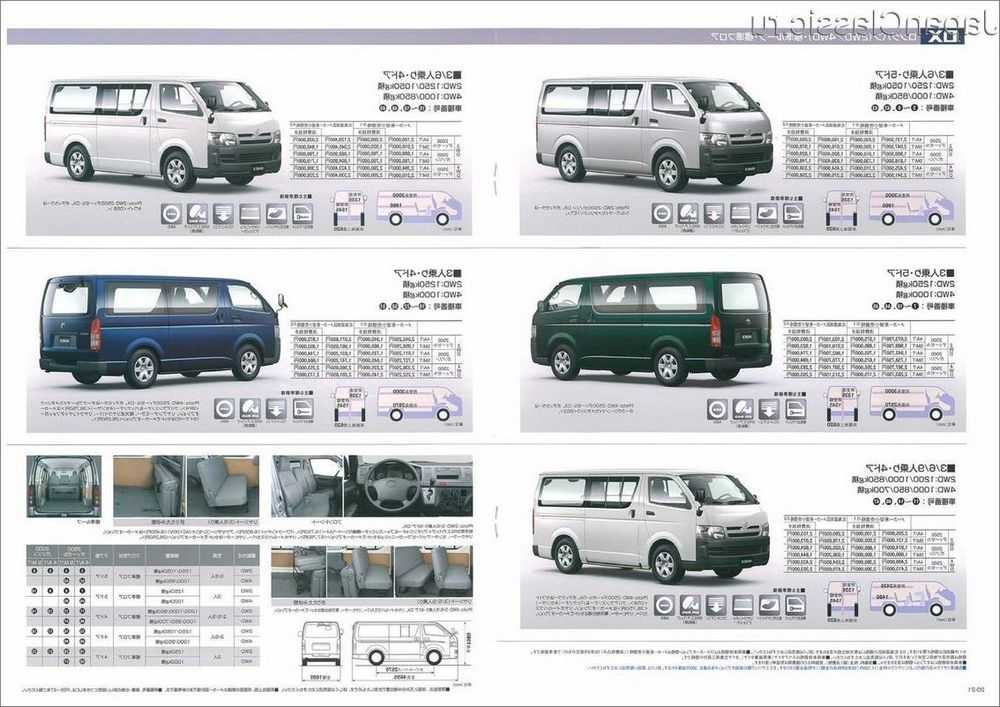
Task: Click the pink cargo side diagram under the top-left white van
Action: [x=419, y=208]
